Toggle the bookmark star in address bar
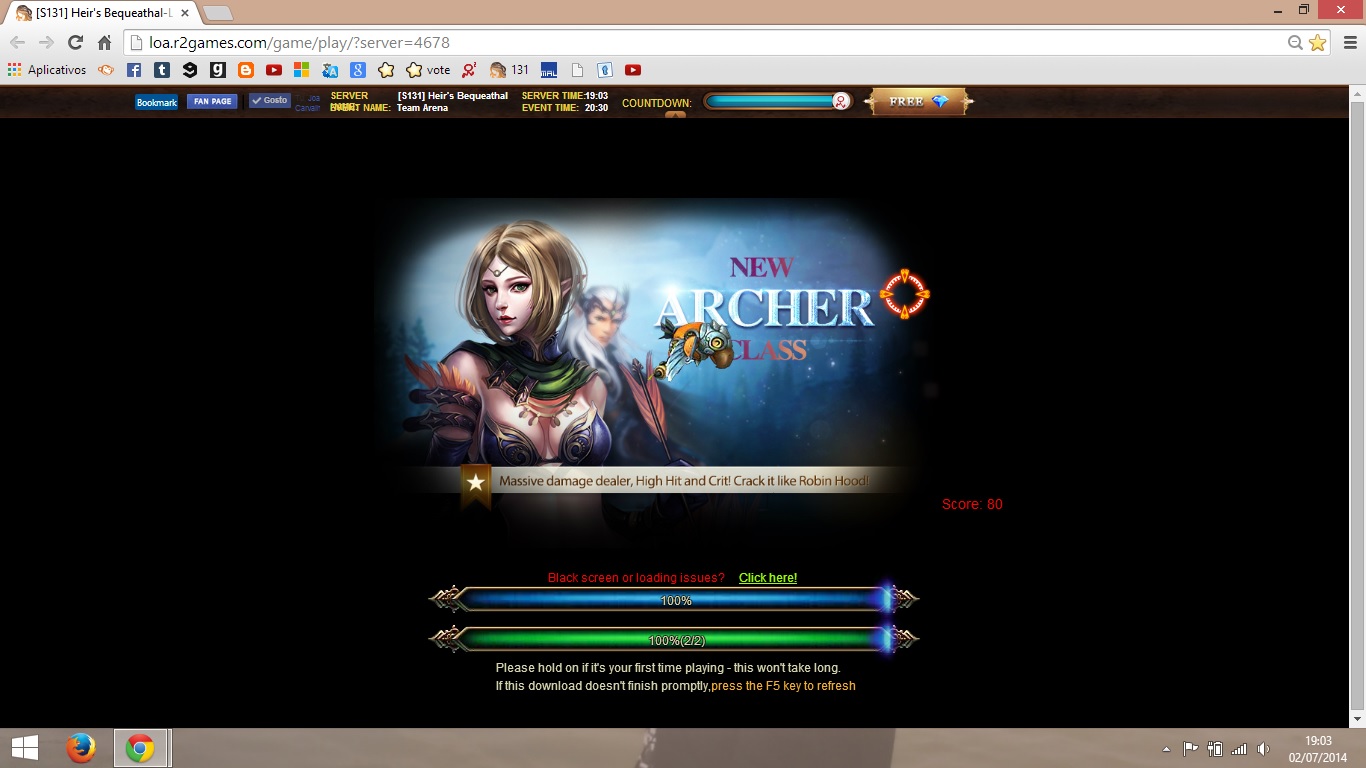The height and width of the screenshot is (768, 1366). pos(1317,42)
